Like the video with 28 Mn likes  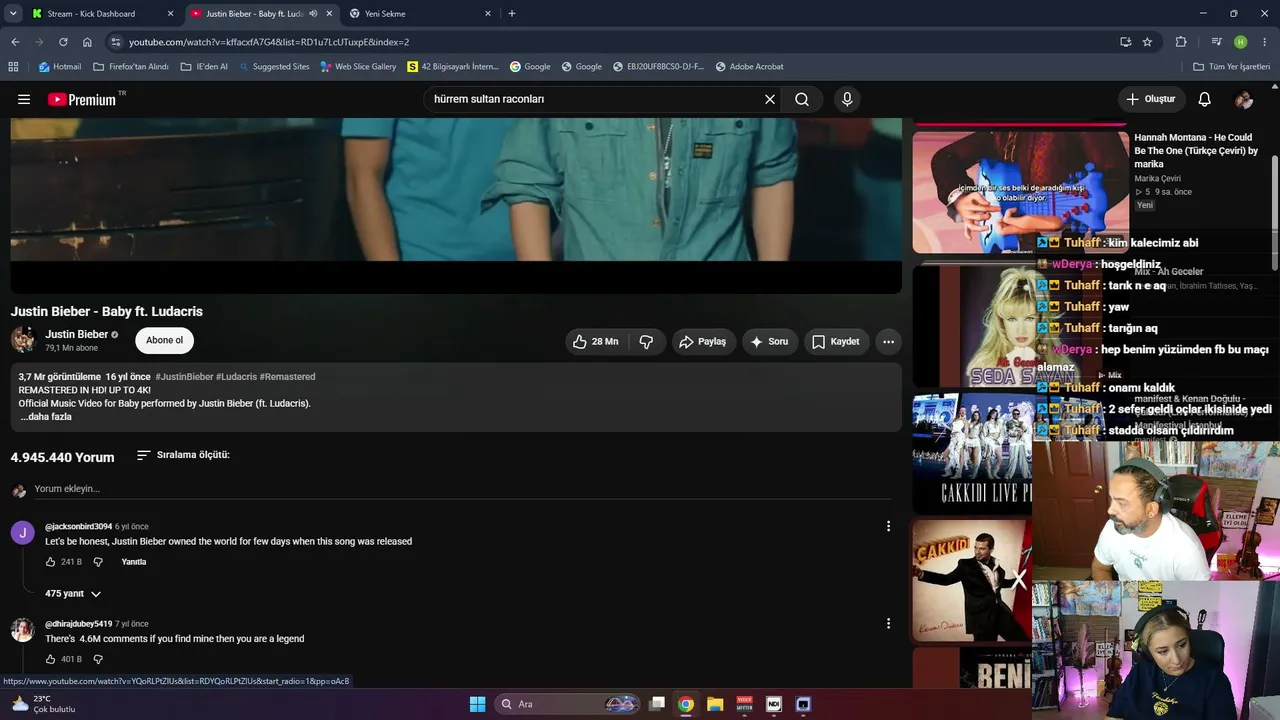click(596, 342)
